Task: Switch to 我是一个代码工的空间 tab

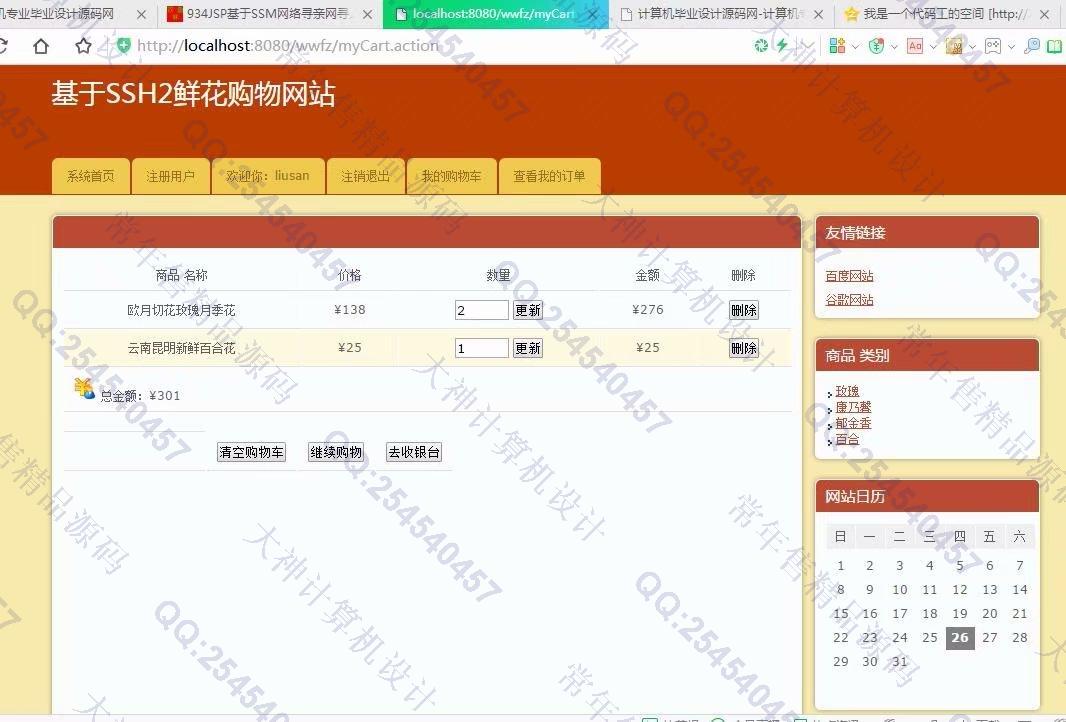Action: click(x=945, y=14)
